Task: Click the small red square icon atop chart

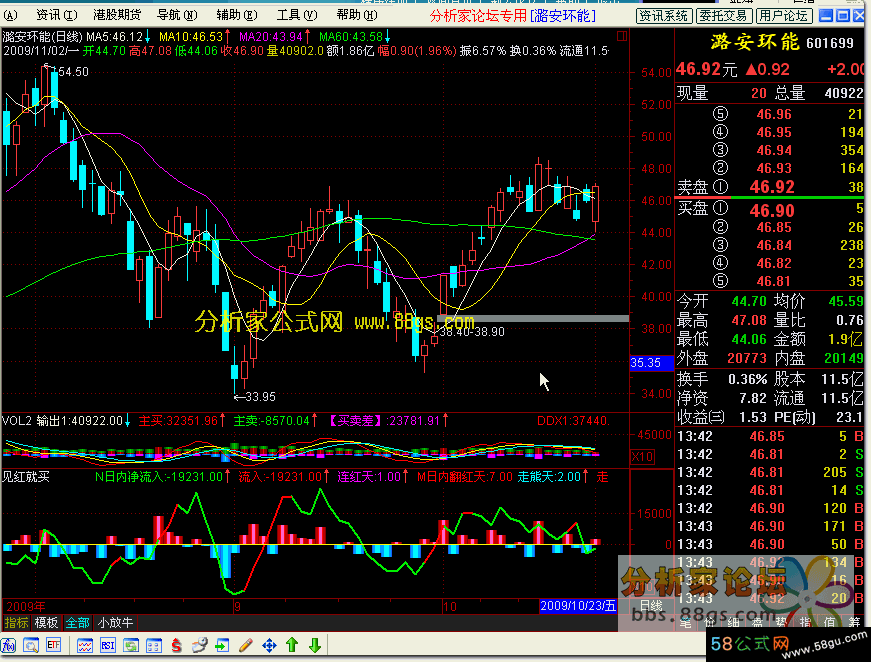Action: [622, 36]
